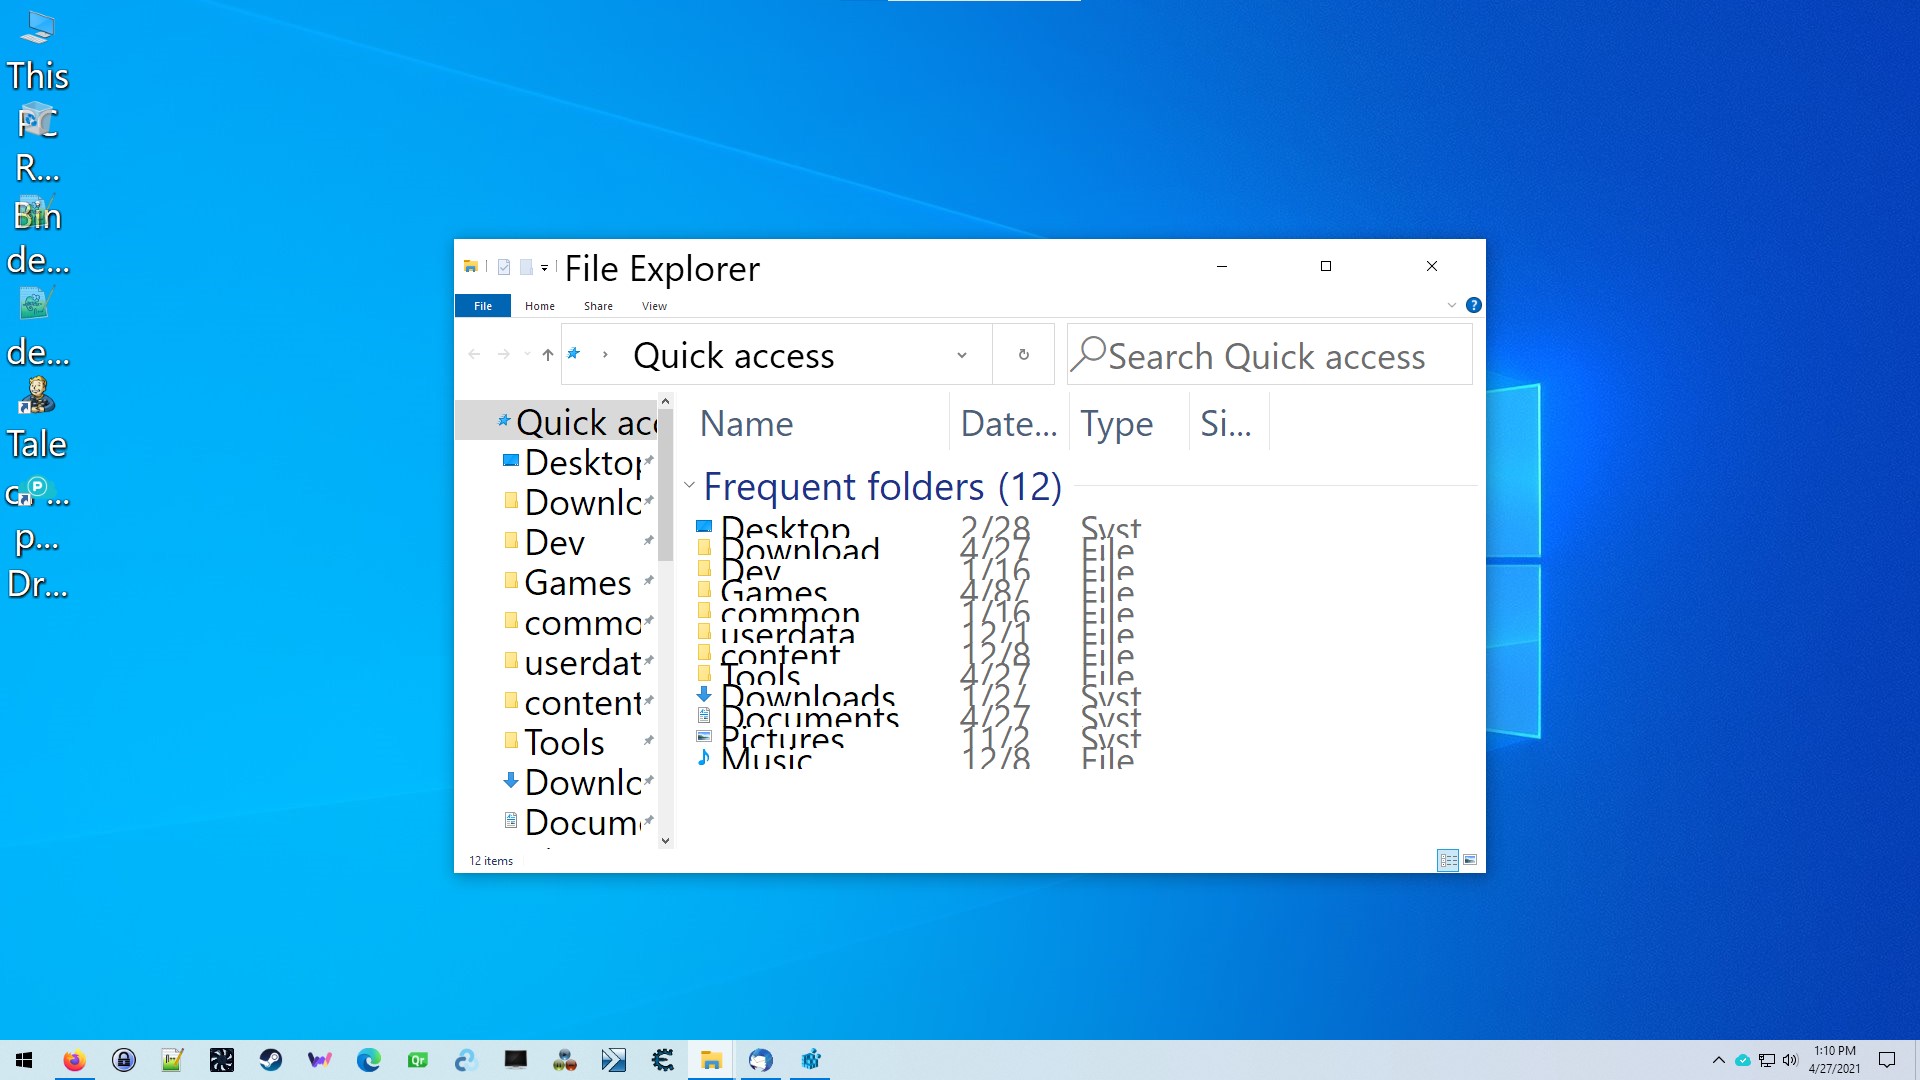Screen dimensions: 1920x1080
Task: Click the File Explorer folder icon in title bar
Action: coord(470,266)
